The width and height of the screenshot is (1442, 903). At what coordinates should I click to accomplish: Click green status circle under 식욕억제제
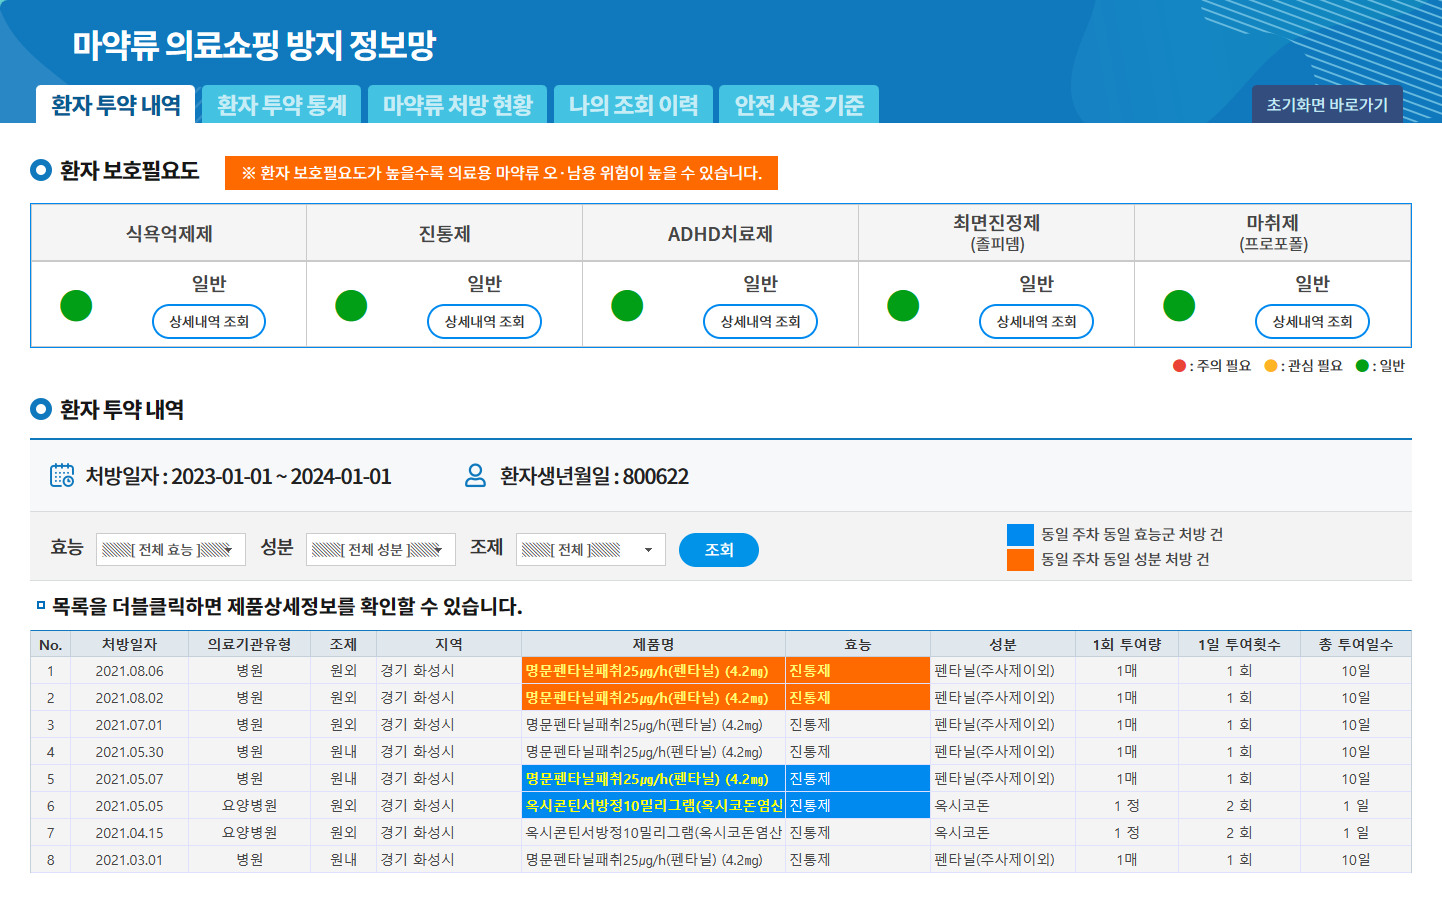[76, 305]
